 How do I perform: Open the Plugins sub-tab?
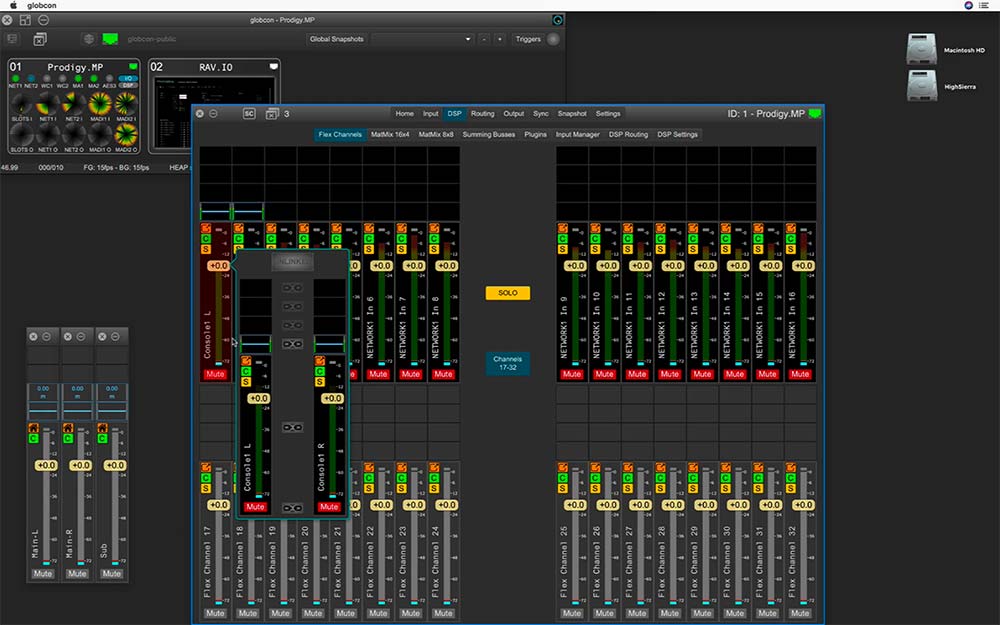tap(535, 135)
